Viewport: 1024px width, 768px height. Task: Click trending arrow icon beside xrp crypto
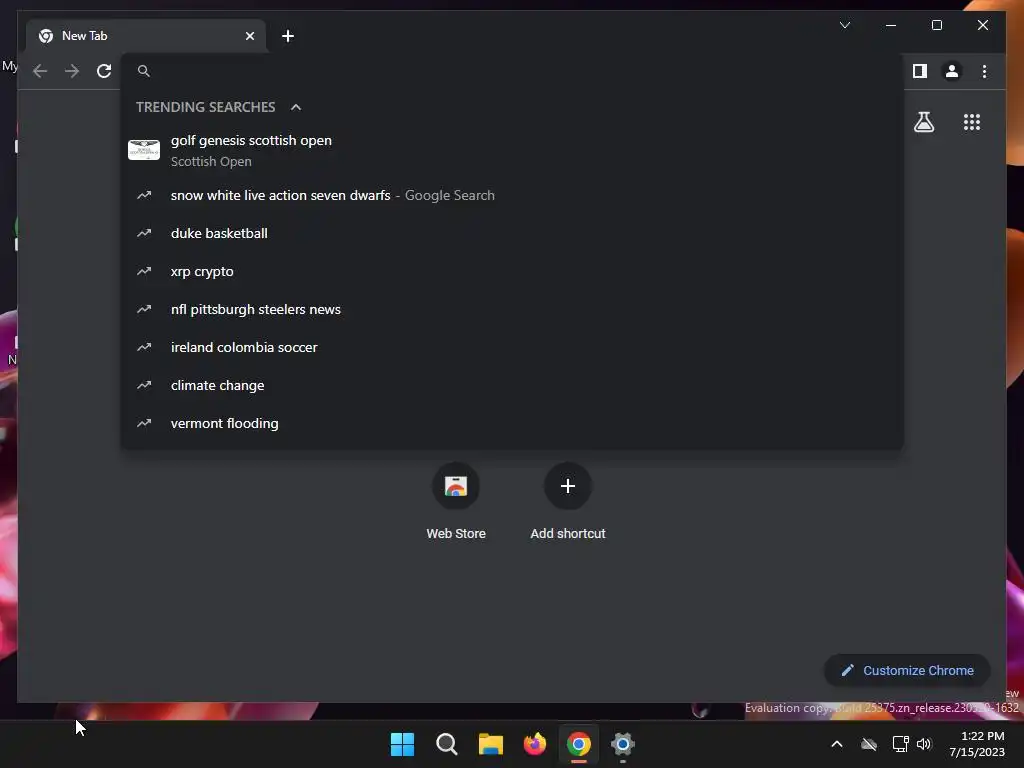[144, 271]
